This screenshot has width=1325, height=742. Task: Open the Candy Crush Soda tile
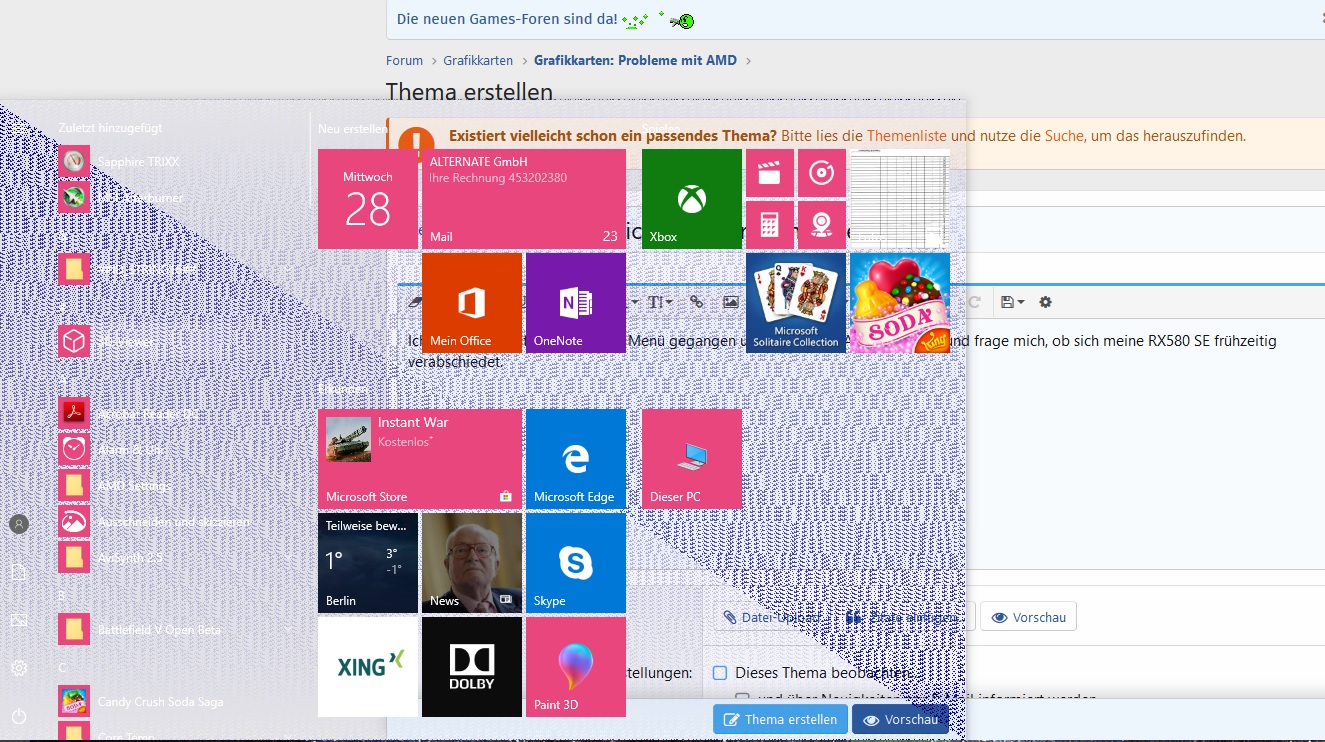click(x=900, y=303)
